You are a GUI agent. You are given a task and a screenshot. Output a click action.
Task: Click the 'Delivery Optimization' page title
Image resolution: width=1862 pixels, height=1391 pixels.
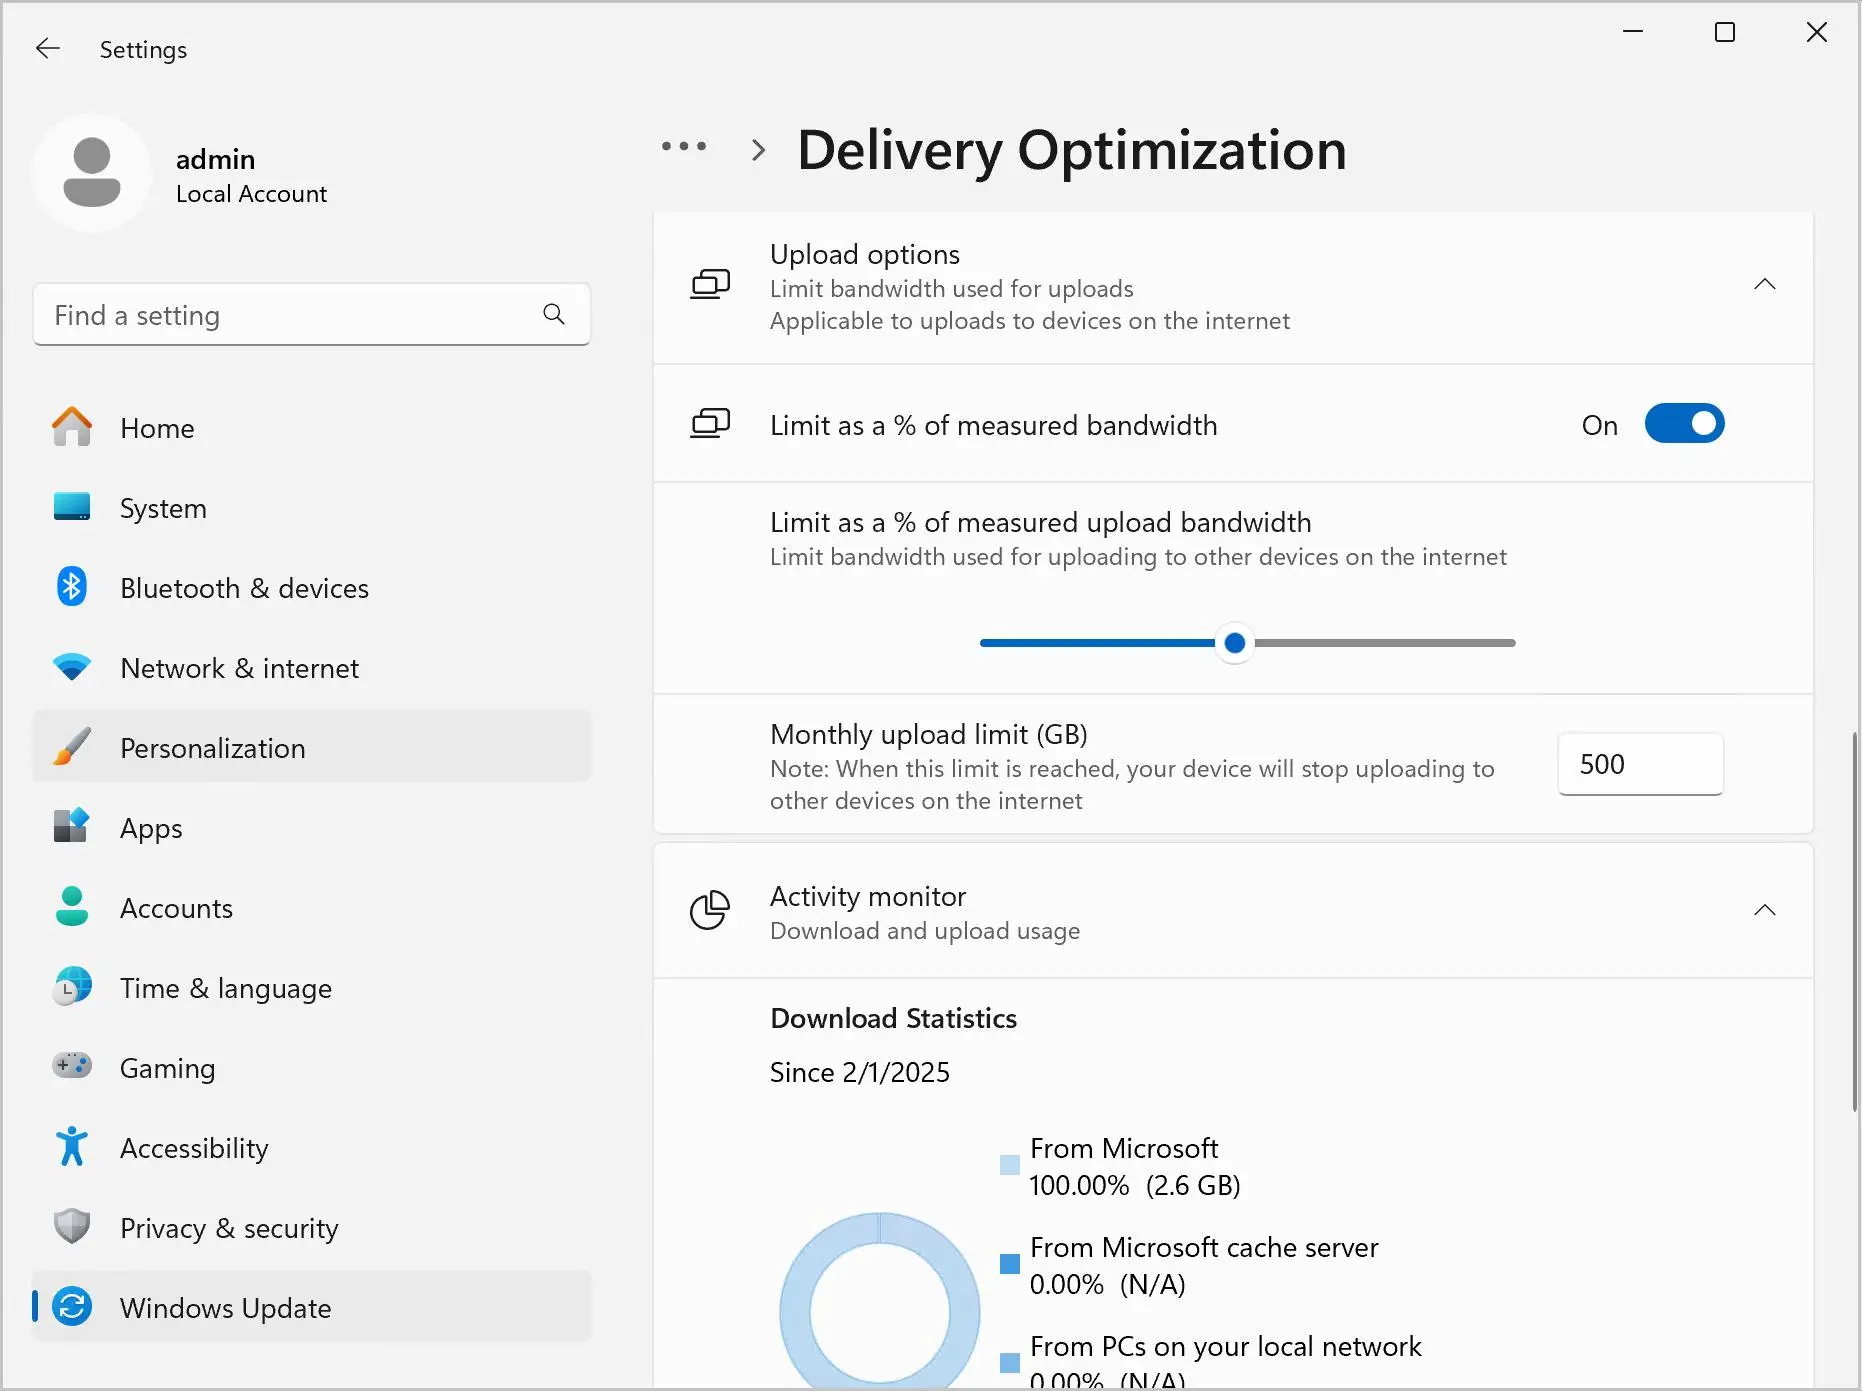[x=1072, y=150]
